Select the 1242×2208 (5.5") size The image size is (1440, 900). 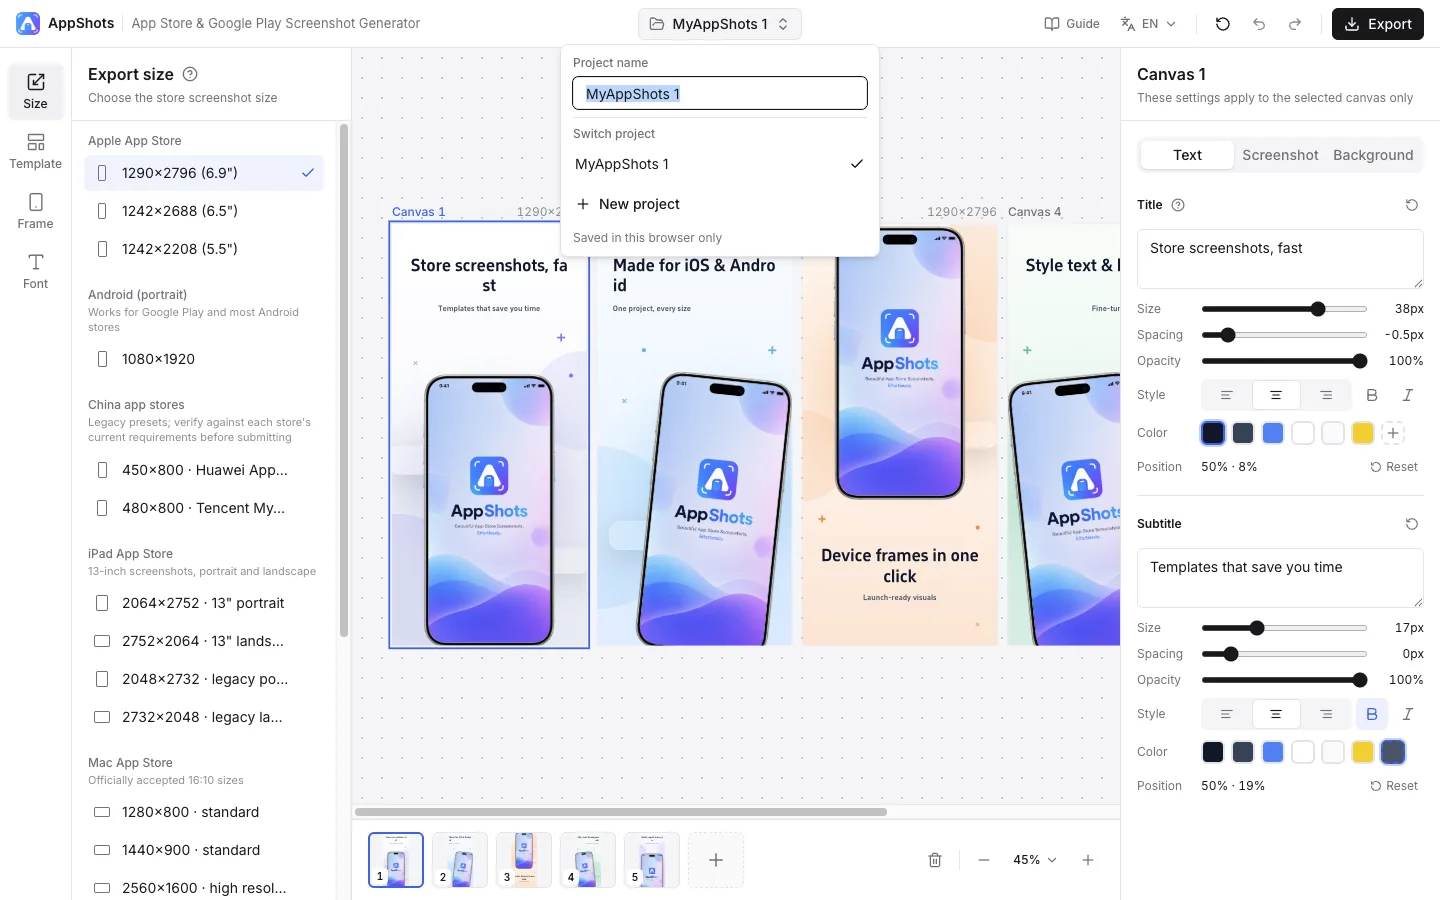pos(204,249)
